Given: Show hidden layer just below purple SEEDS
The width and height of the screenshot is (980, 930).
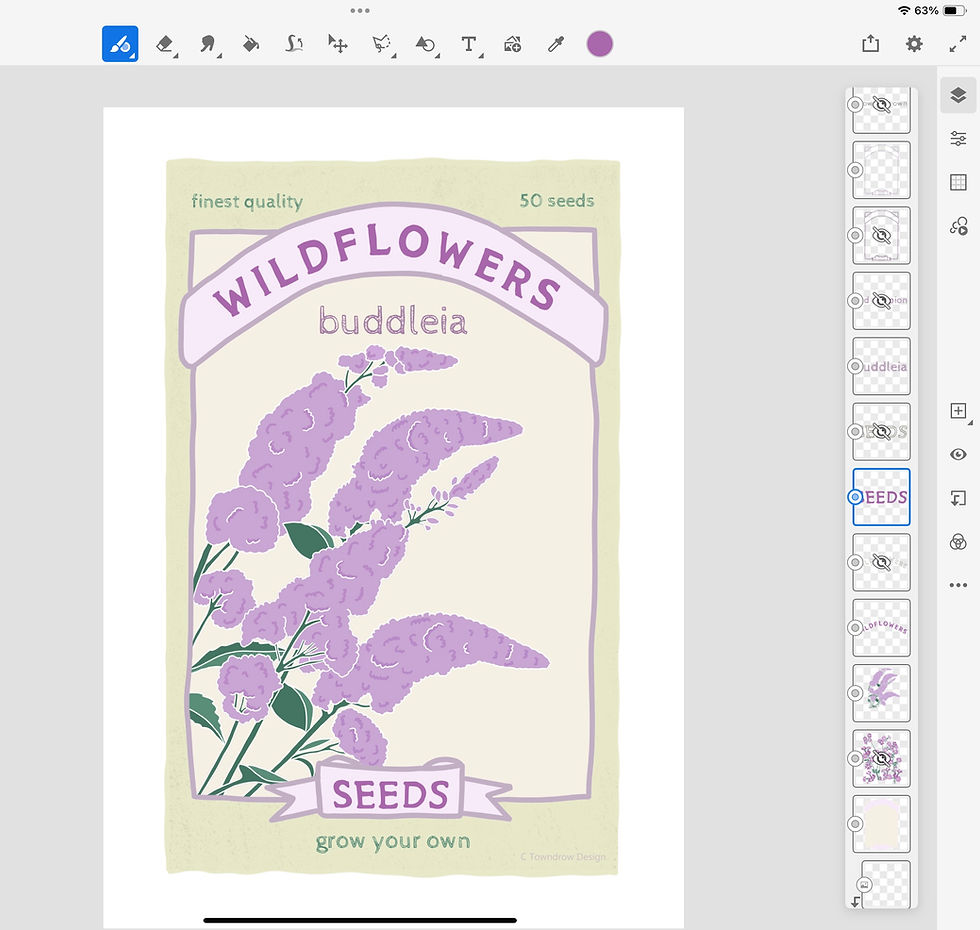Looking at the screenshot, I should [881, 562].
